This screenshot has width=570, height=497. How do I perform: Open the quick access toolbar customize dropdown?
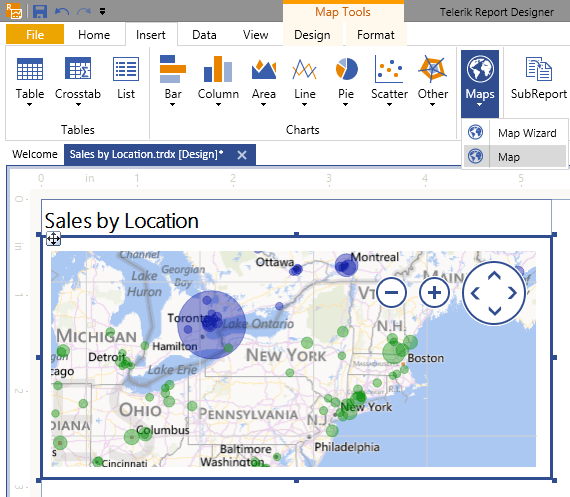(x=103, y=12)
